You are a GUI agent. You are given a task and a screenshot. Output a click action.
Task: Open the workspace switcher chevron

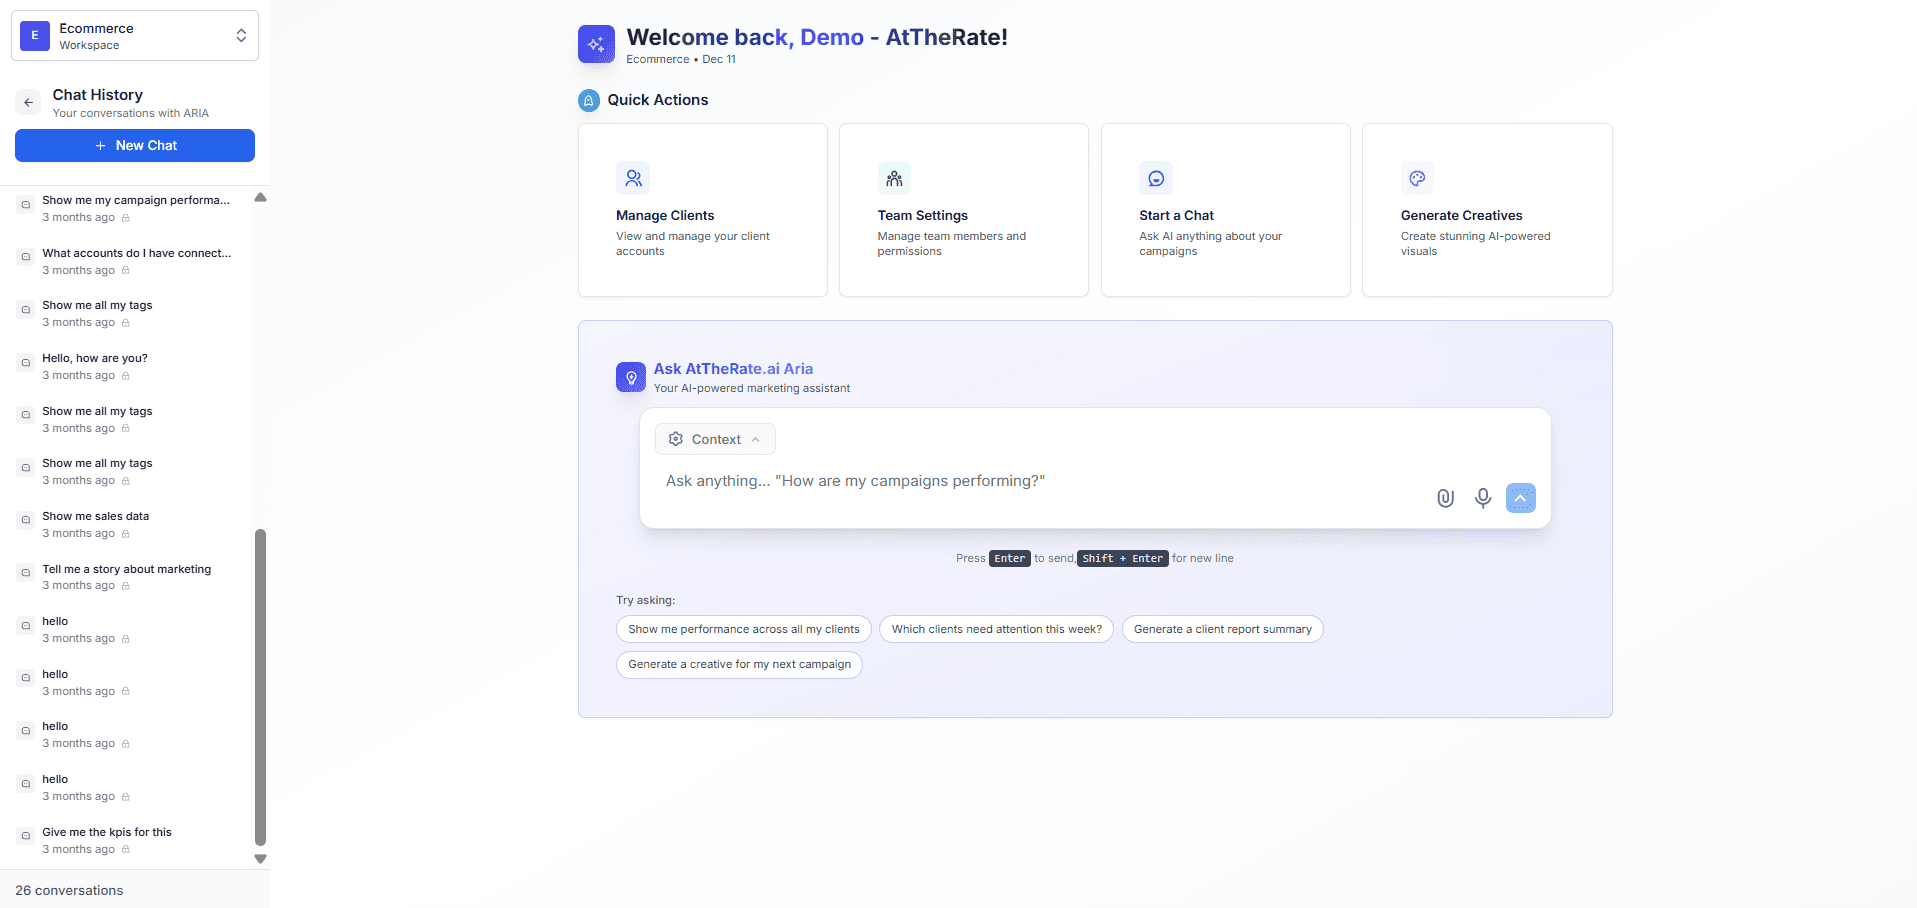[x=241, y=36]
